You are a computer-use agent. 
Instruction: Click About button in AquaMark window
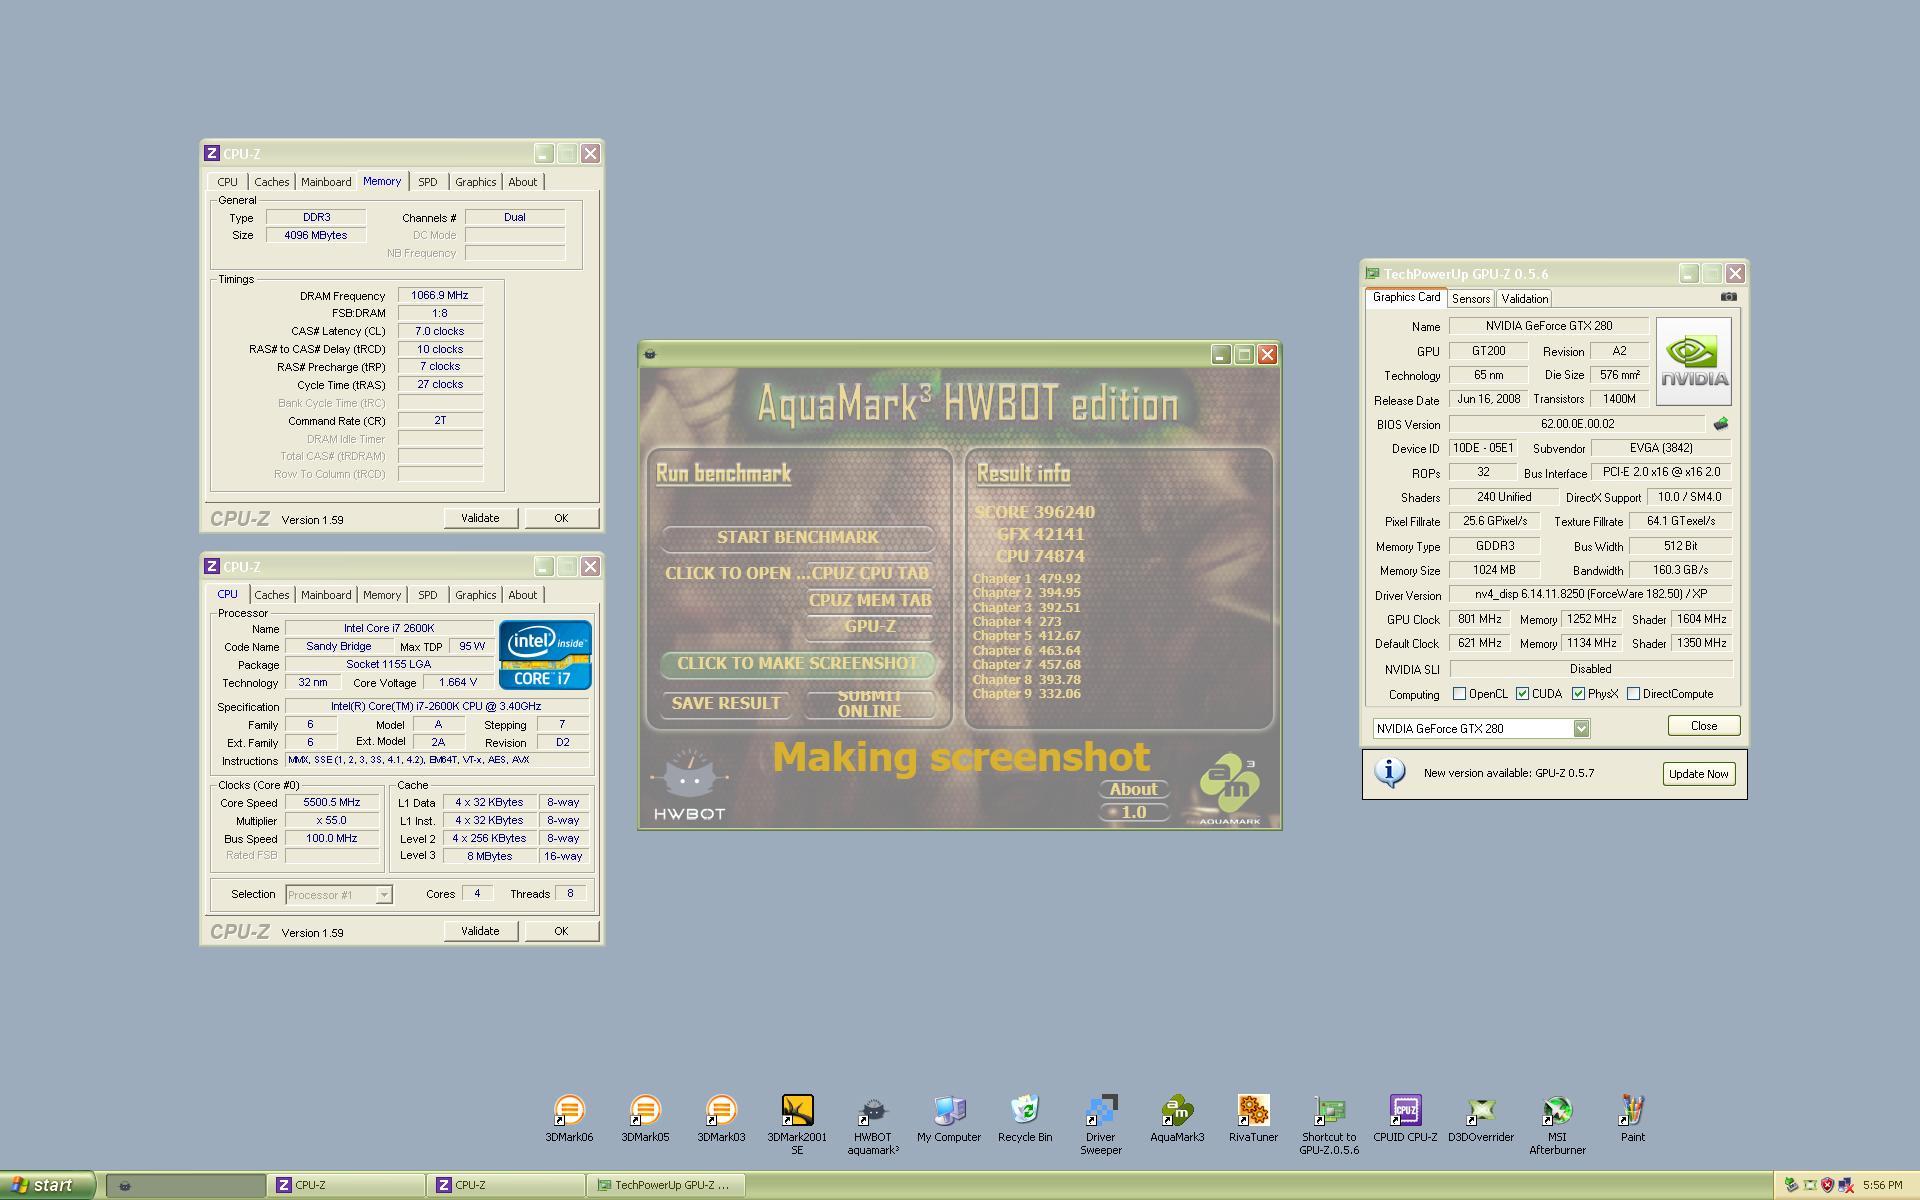point(1133,789)
